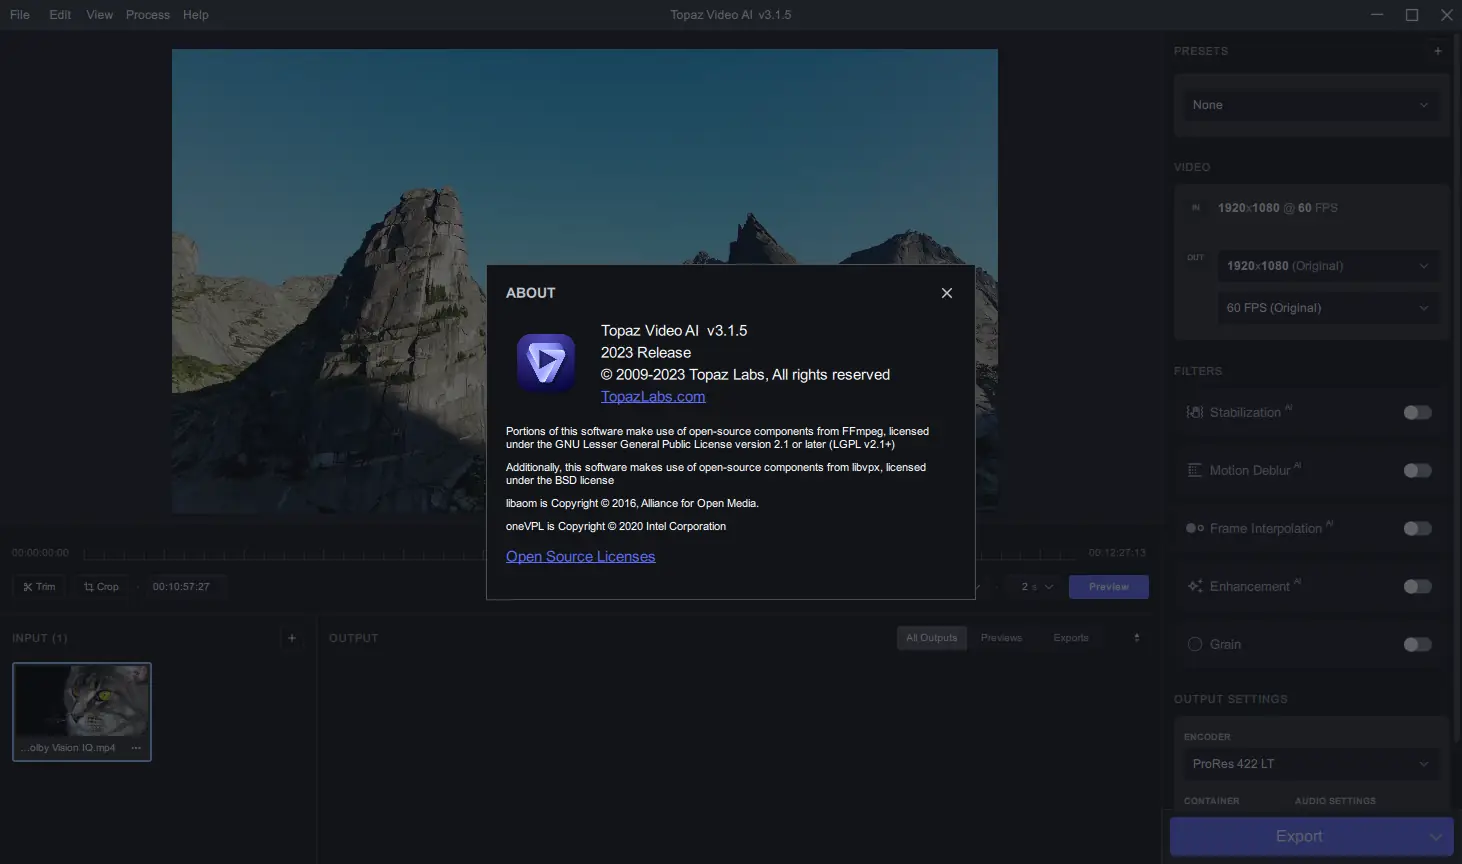The height and width of the screenshot is (864, 1462).
Task: Click the Grain filter circle icon
Action: click(1194, 645)
